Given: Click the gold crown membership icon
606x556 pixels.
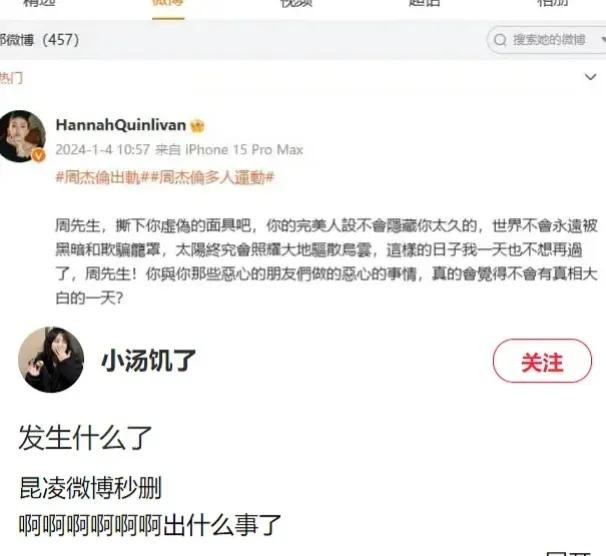Looking at the screenshot, I should click(197, 126).
